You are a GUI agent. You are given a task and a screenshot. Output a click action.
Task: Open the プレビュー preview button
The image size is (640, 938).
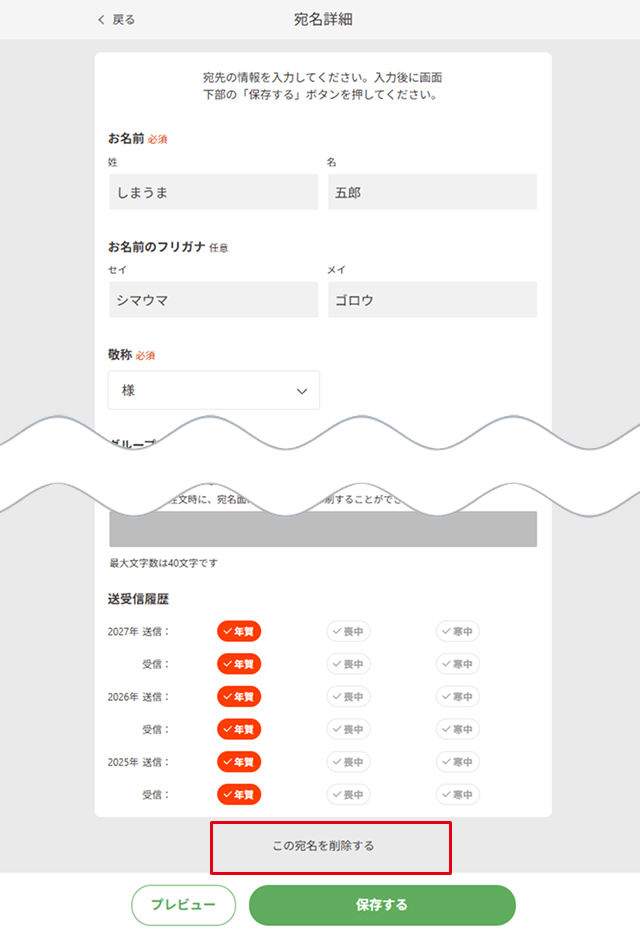coord(184,904)
